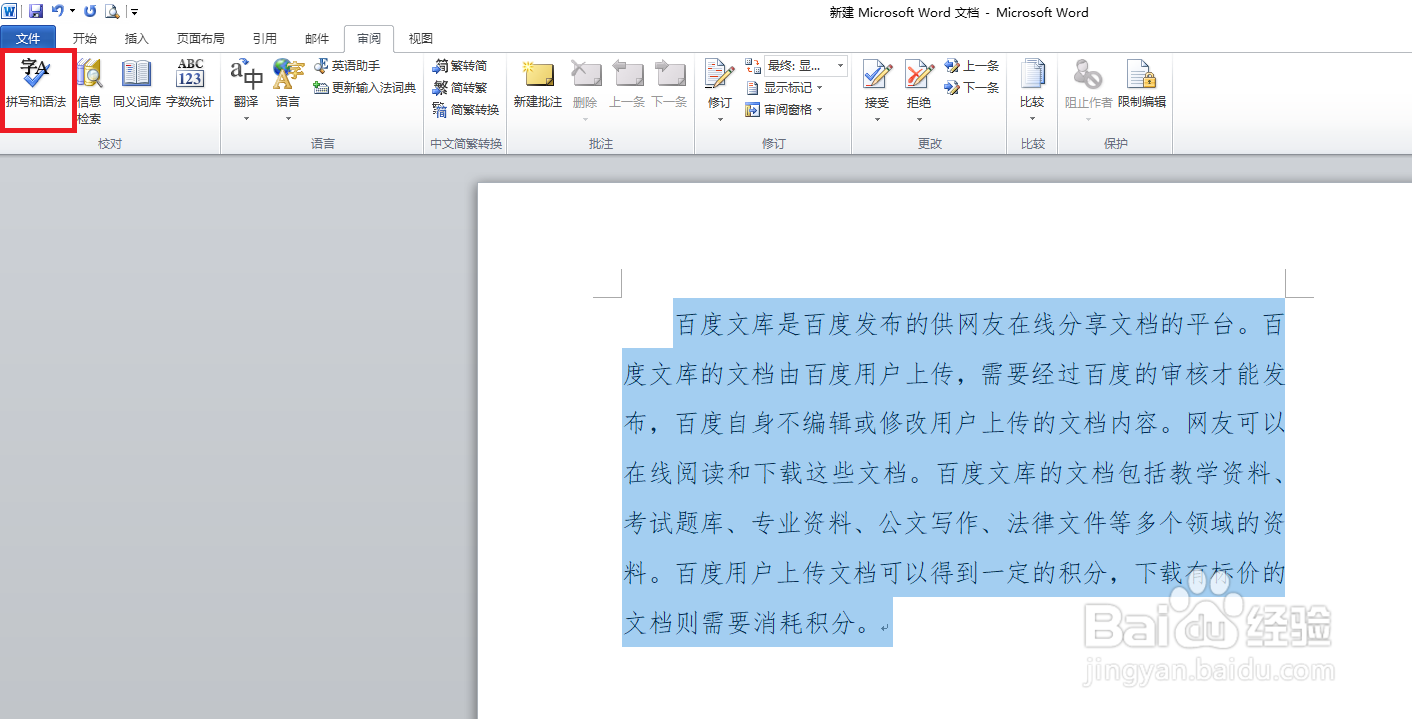Save the document from quick access toolbar
The height and width of the screenshot is (719, 1412).
click(36, 12)
